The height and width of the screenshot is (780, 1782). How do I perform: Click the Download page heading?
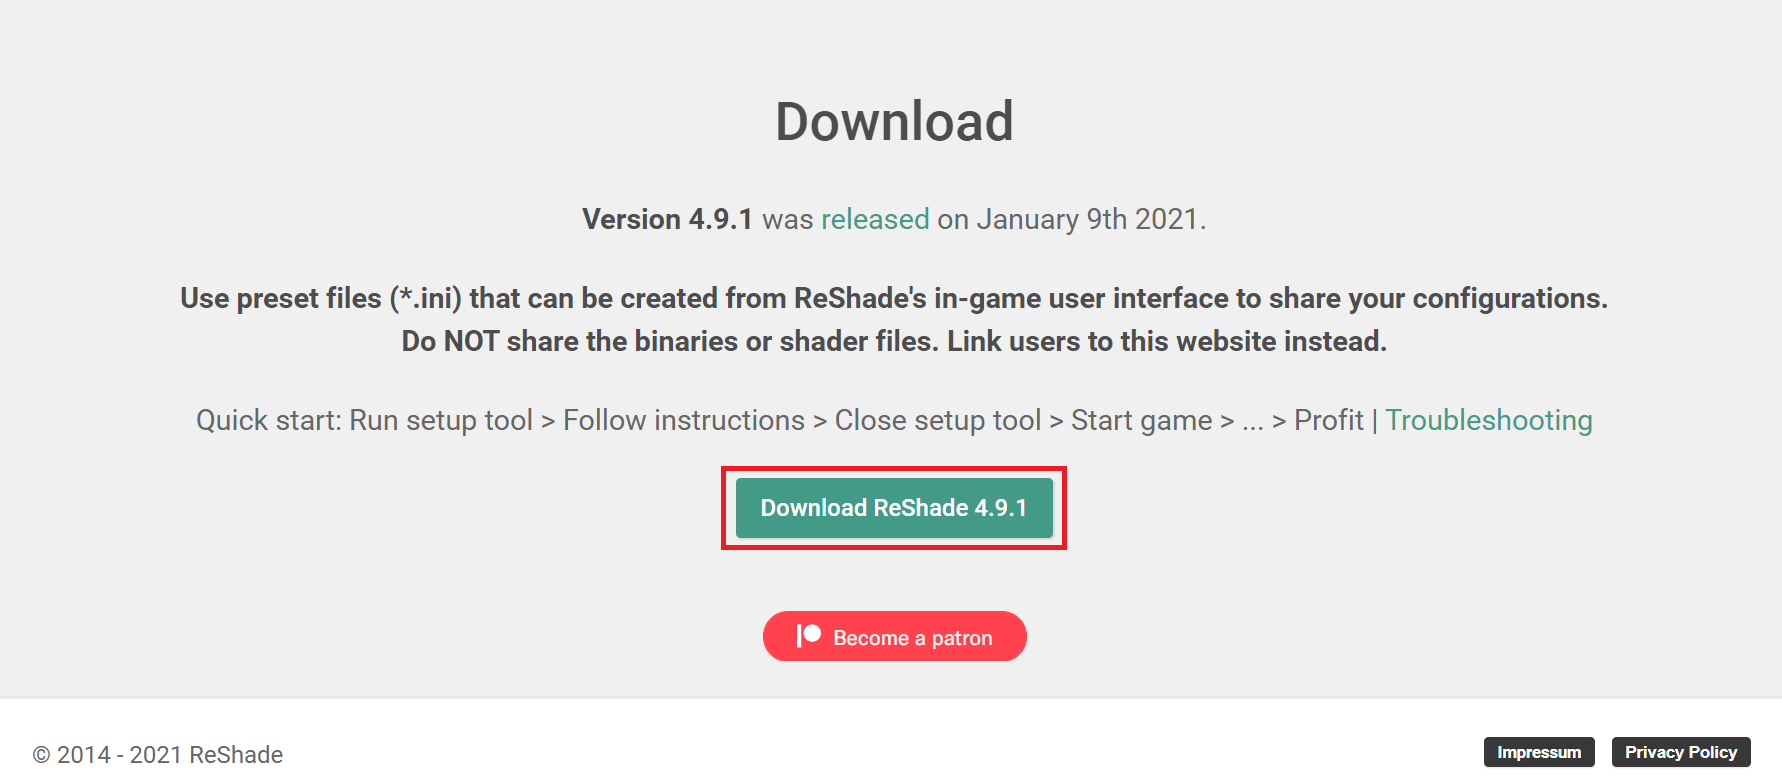[894, 121]
